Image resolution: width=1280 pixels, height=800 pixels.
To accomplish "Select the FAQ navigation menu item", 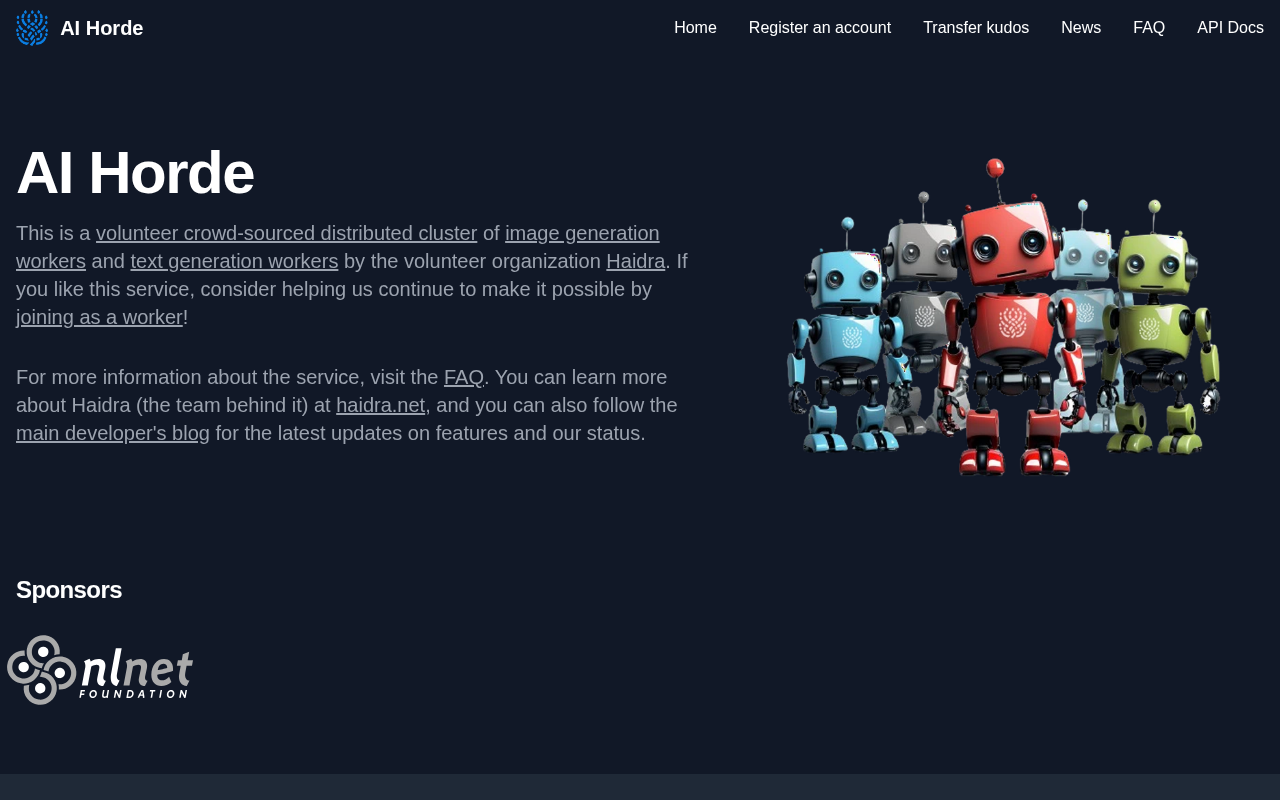I will point(1149,26).
